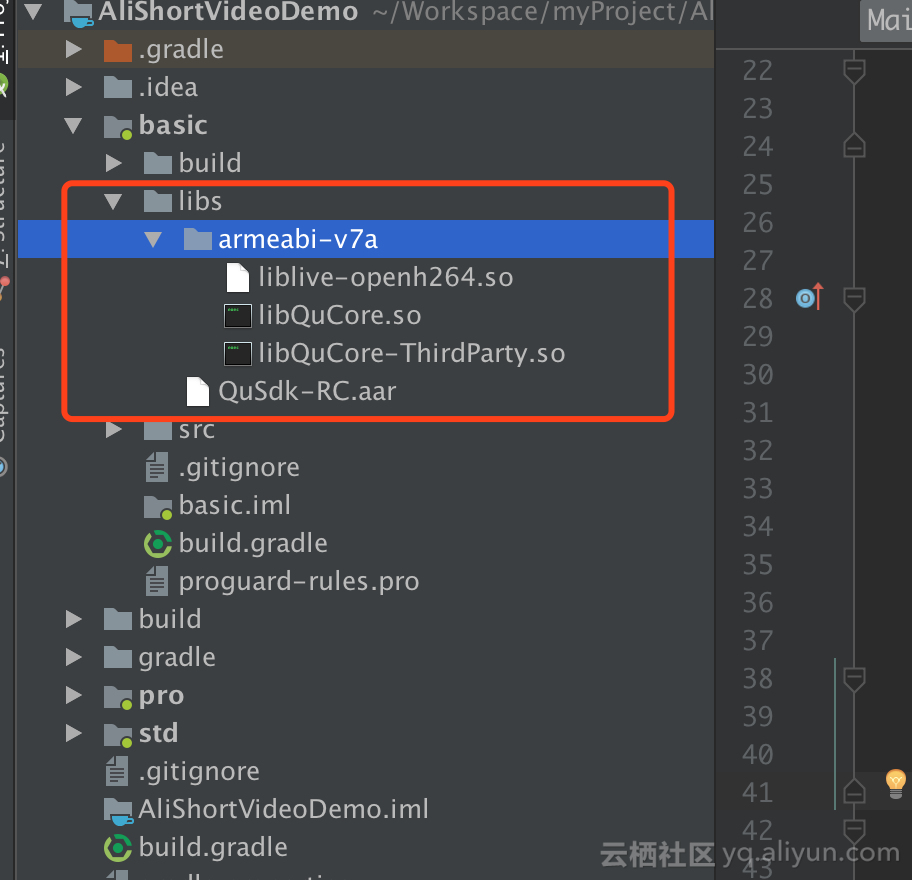Click the basic module folder icon
The width and height of the screenshot is (912, 880).
(118, 126)
